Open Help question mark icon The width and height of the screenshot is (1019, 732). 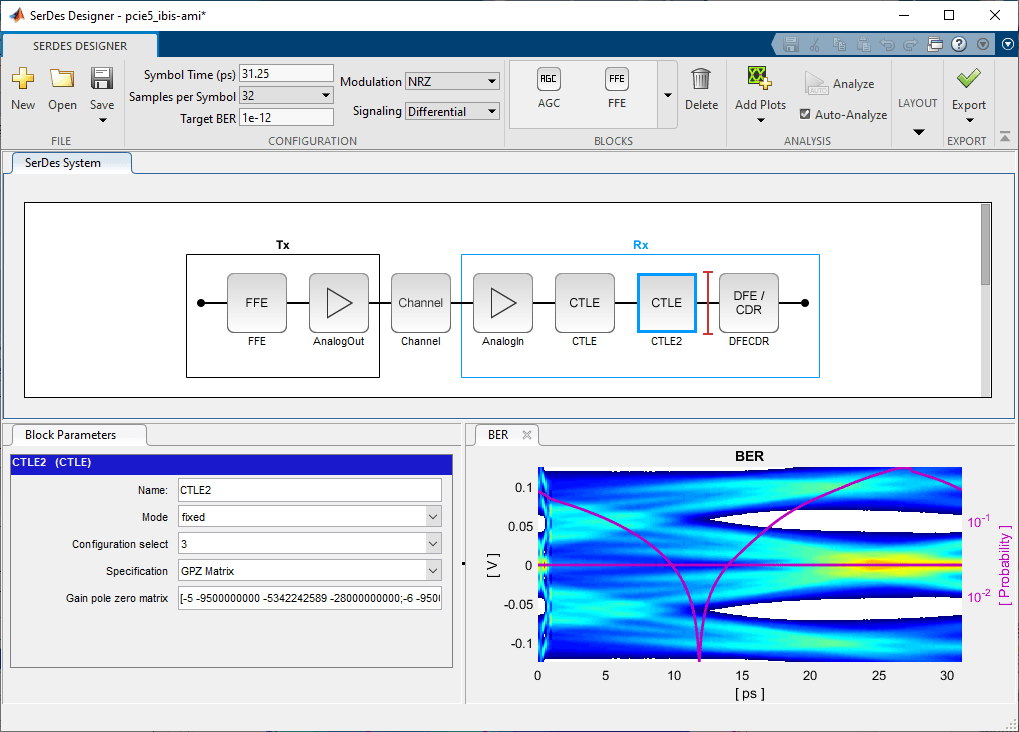coord(959,44)
